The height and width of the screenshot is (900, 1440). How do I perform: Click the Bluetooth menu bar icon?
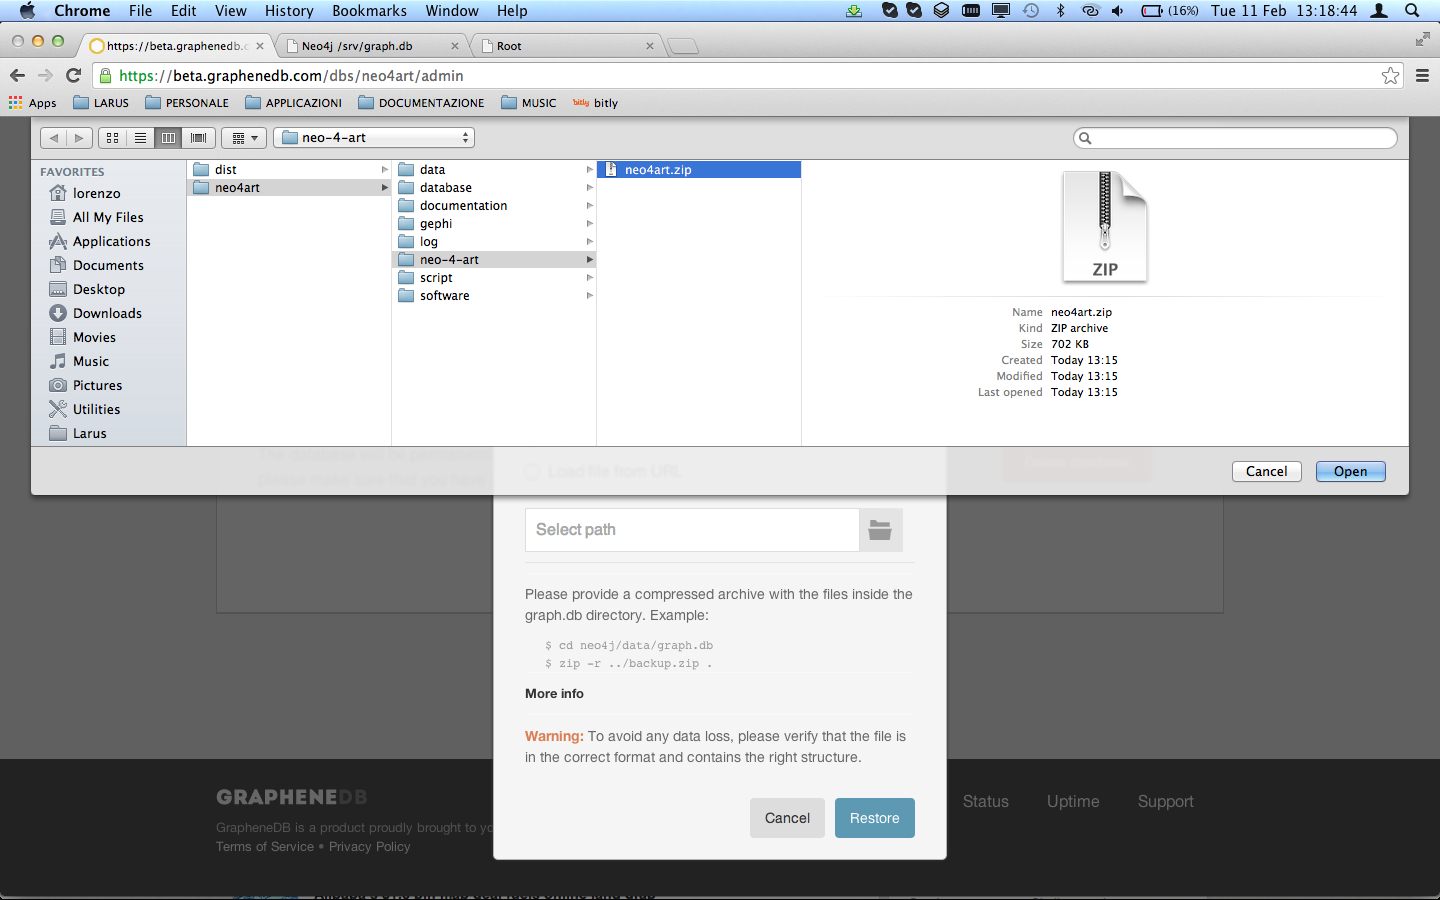click(1061, 11)
